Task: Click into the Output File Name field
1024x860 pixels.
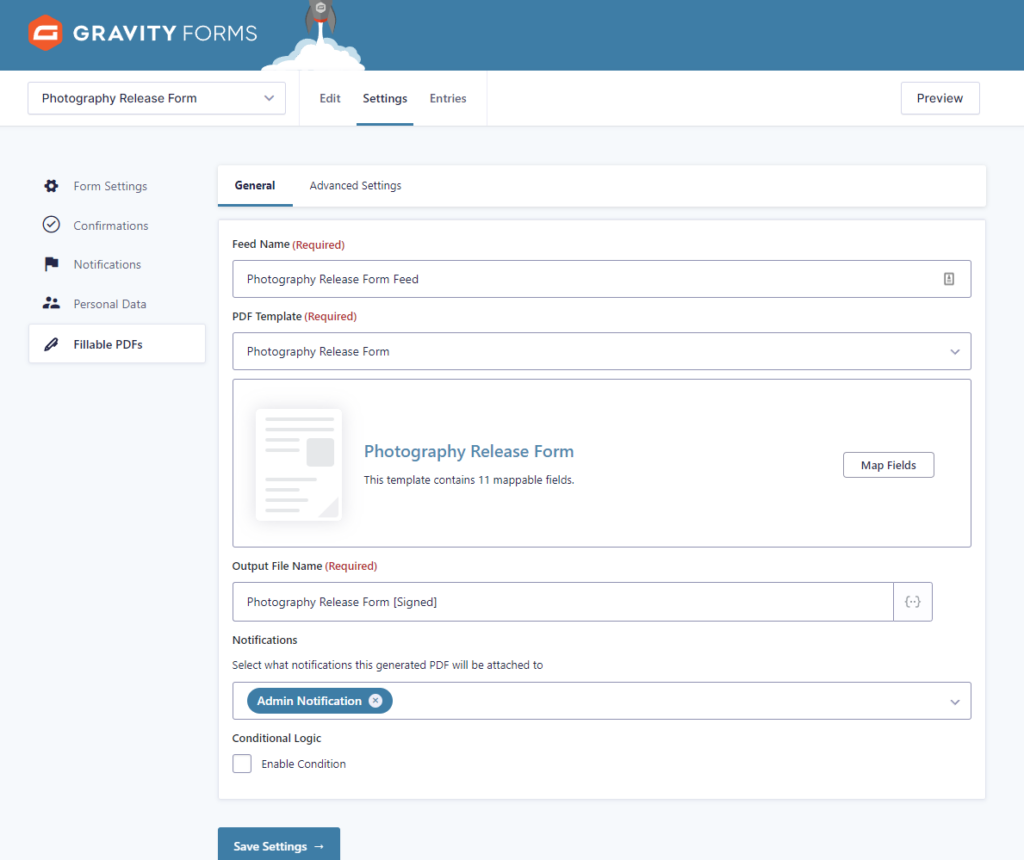Action: click(563, 601)
